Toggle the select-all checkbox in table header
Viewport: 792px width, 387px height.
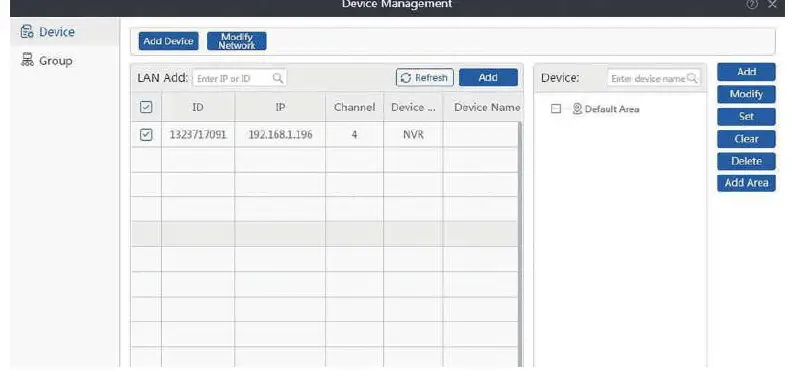145,107
